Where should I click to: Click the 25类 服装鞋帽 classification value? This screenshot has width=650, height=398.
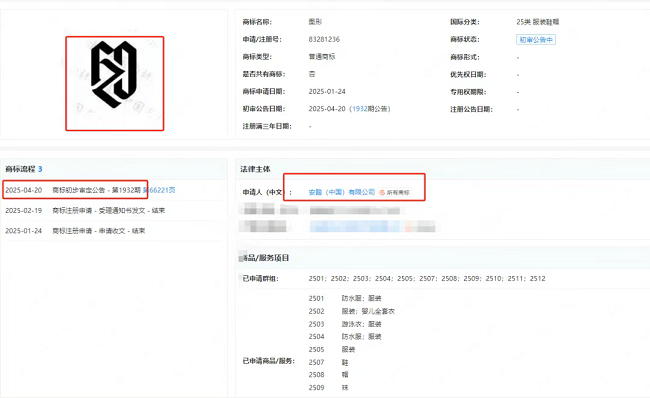point(538,22)
